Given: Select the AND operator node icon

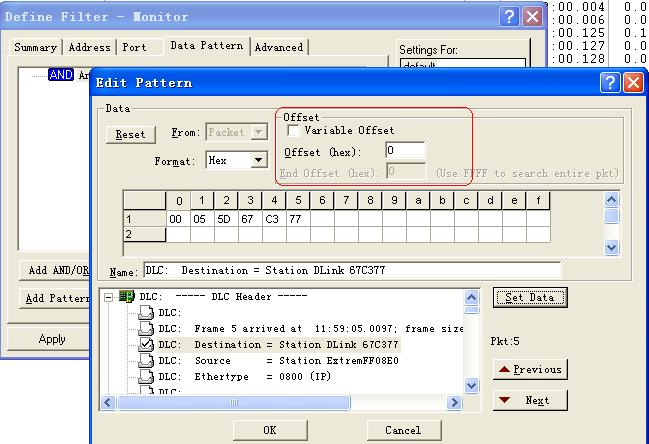Looking at the screenshot, I should 60,75.
